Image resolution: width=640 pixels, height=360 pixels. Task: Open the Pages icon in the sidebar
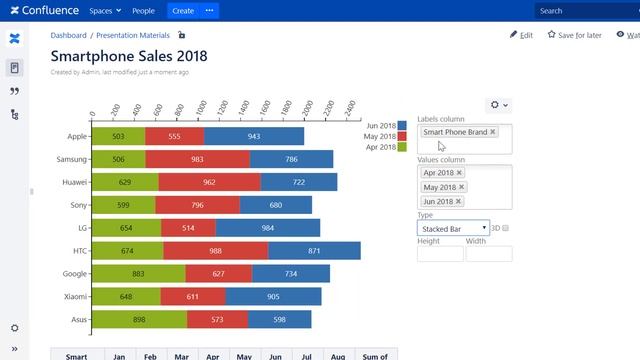tap(15, 68)
